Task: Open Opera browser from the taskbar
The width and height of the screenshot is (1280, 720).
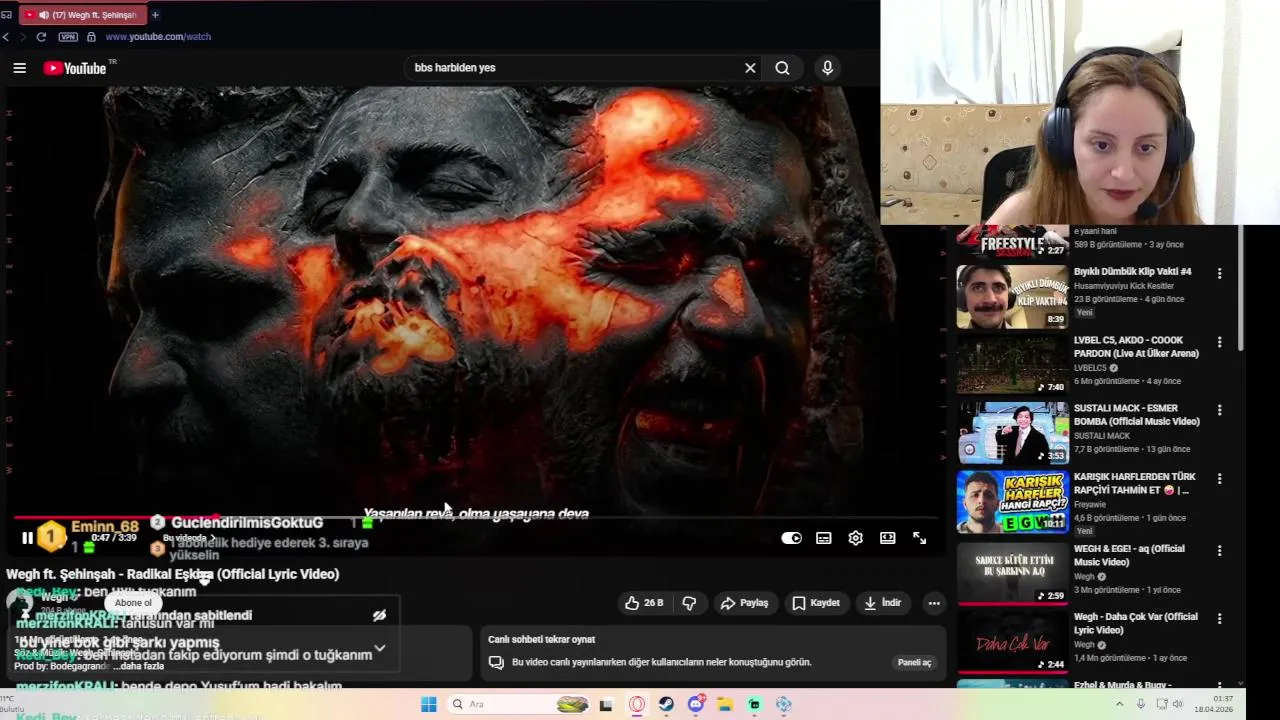Action: [637, 704]
